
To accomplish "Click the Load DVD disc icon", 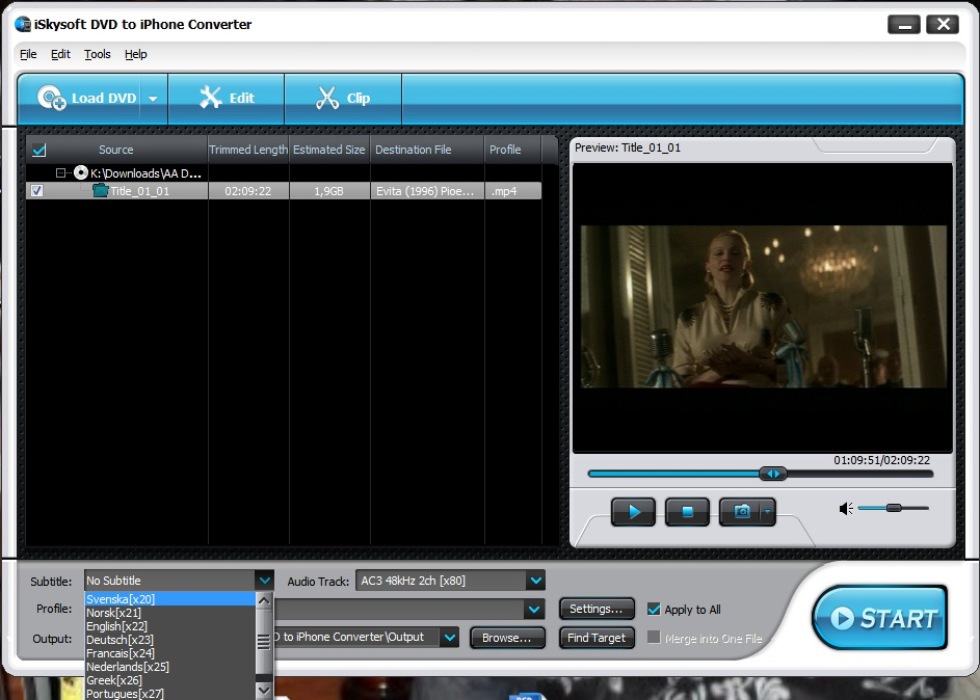I will (x=51, y=98).
